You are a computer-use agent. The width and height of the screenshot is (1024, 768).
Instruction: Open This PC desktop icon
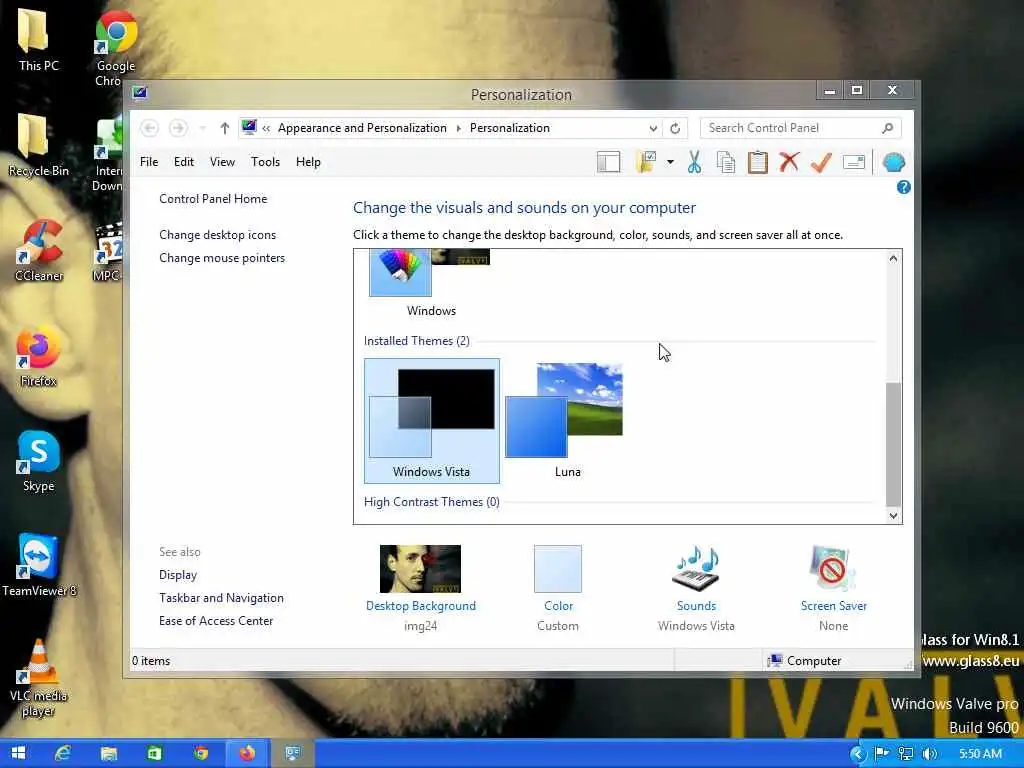point(38,40)
